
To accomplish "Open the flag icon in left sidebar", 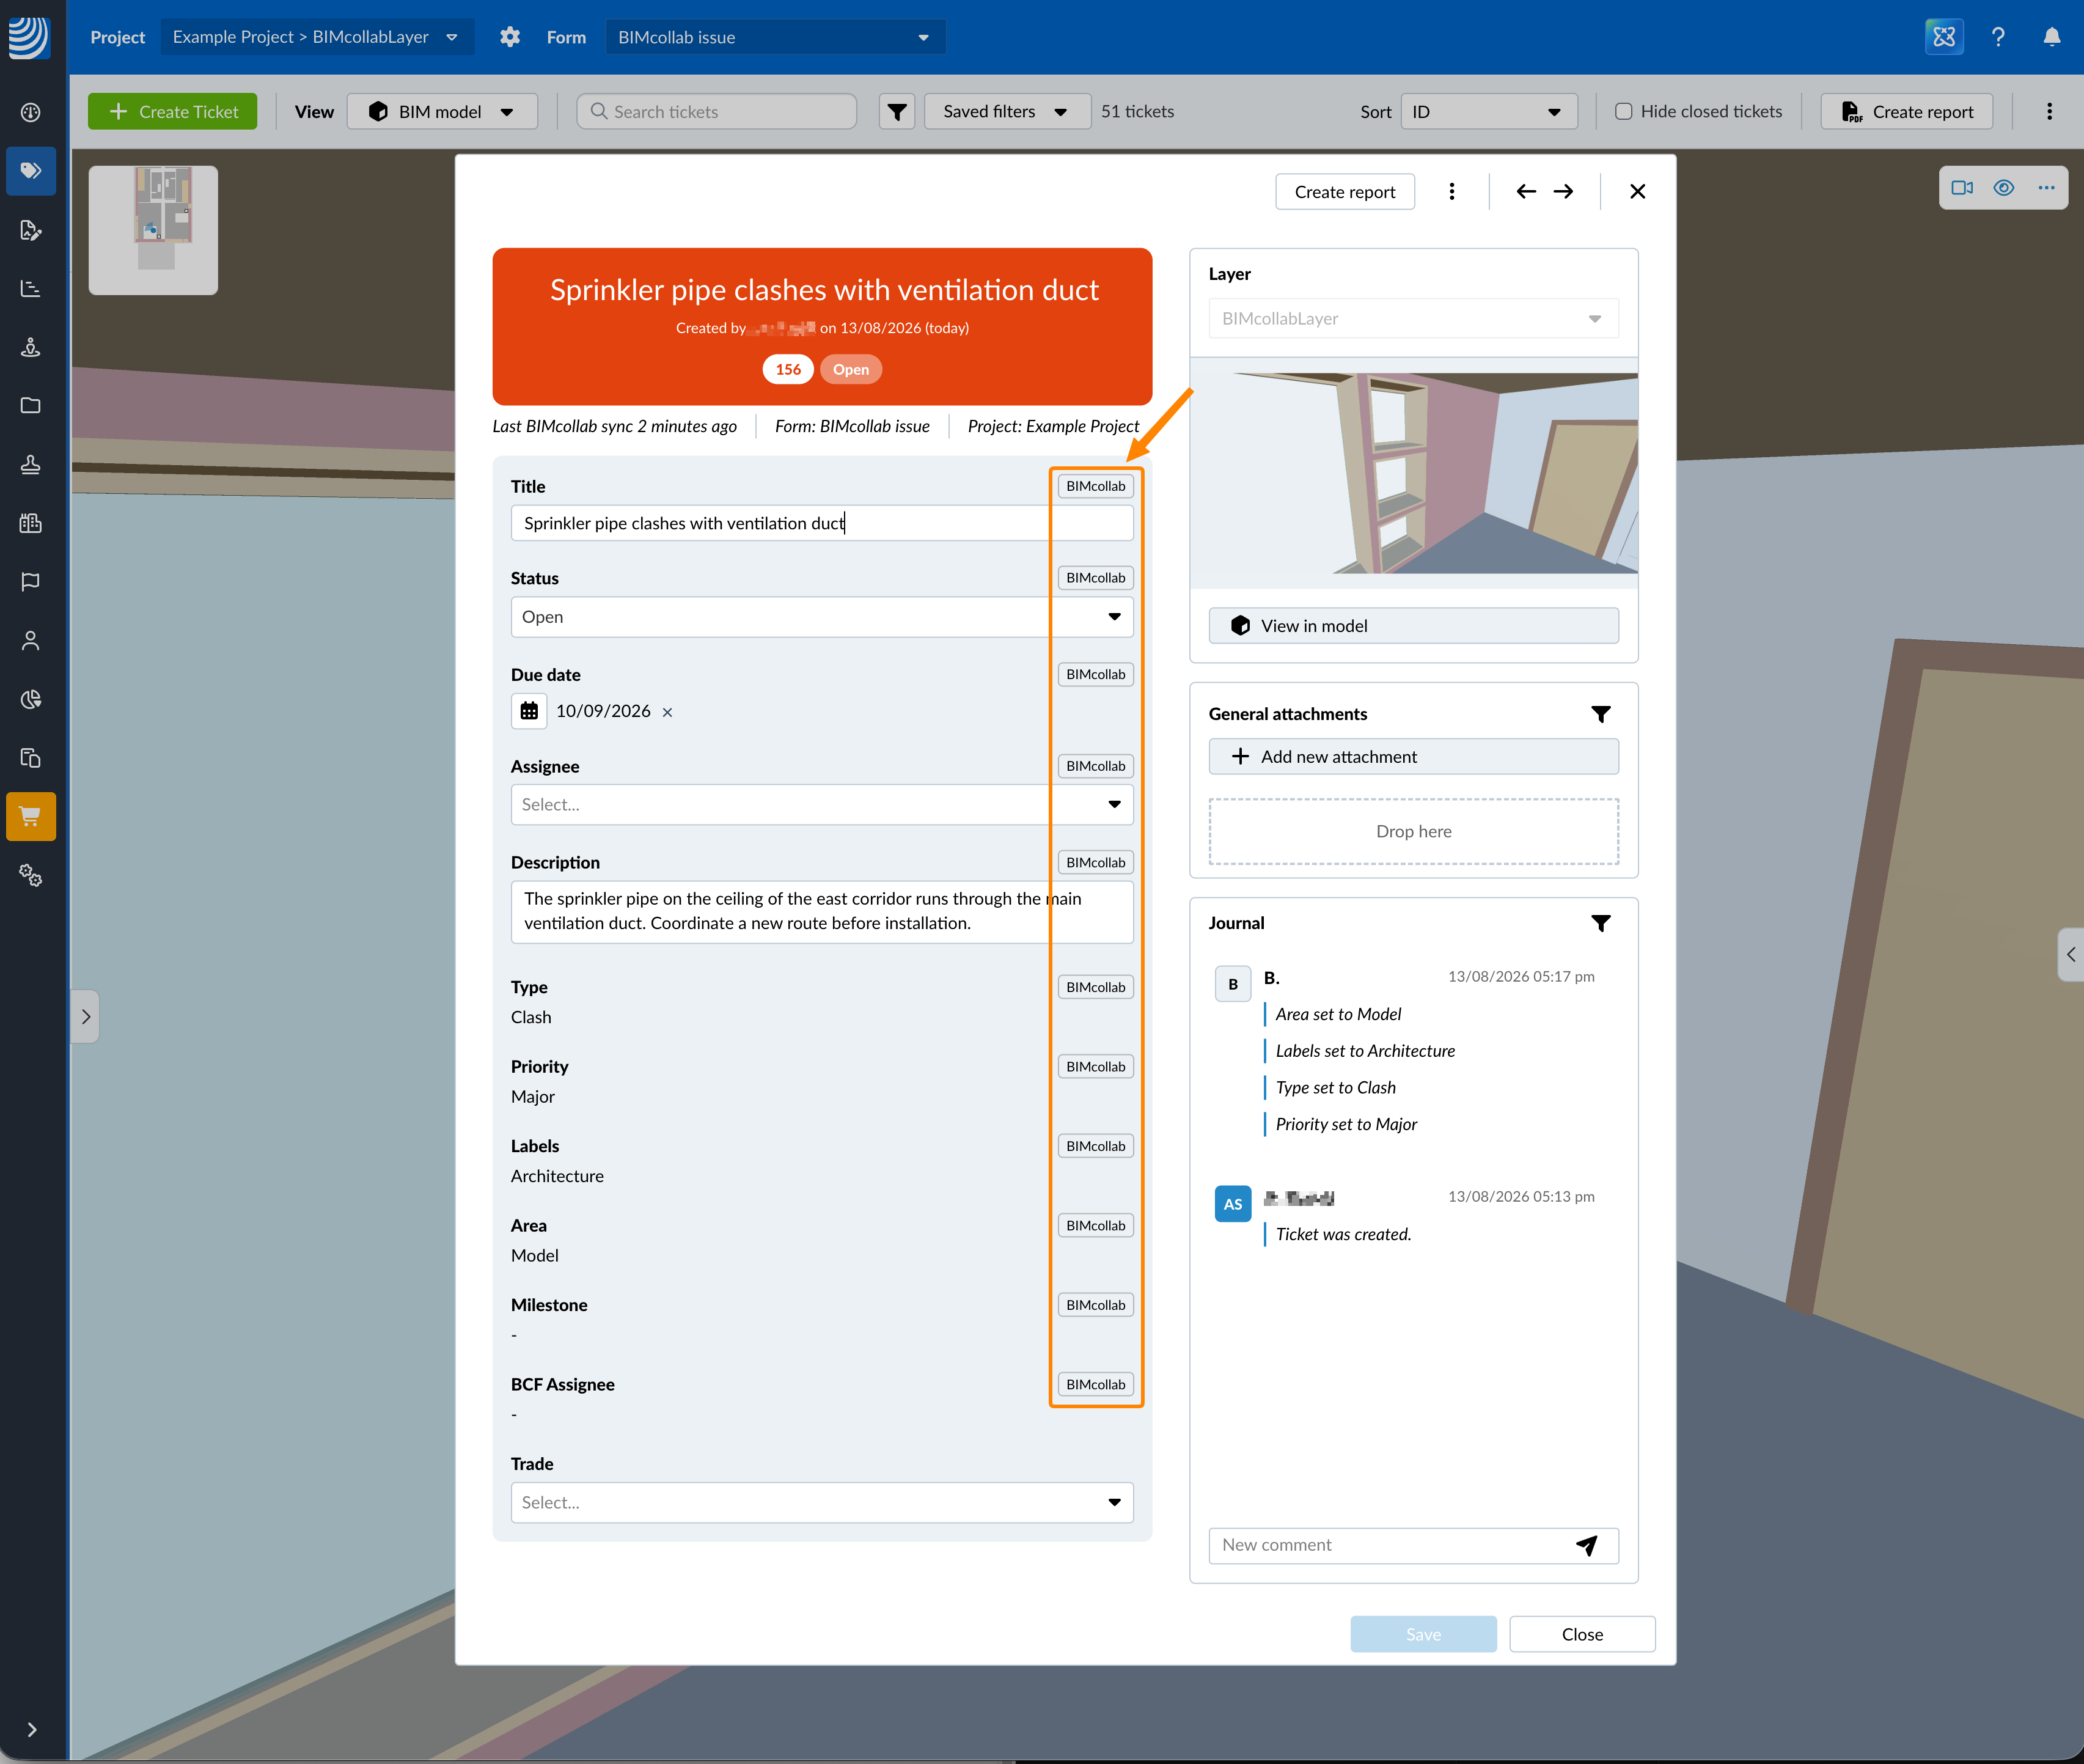I will coord(31,582).
